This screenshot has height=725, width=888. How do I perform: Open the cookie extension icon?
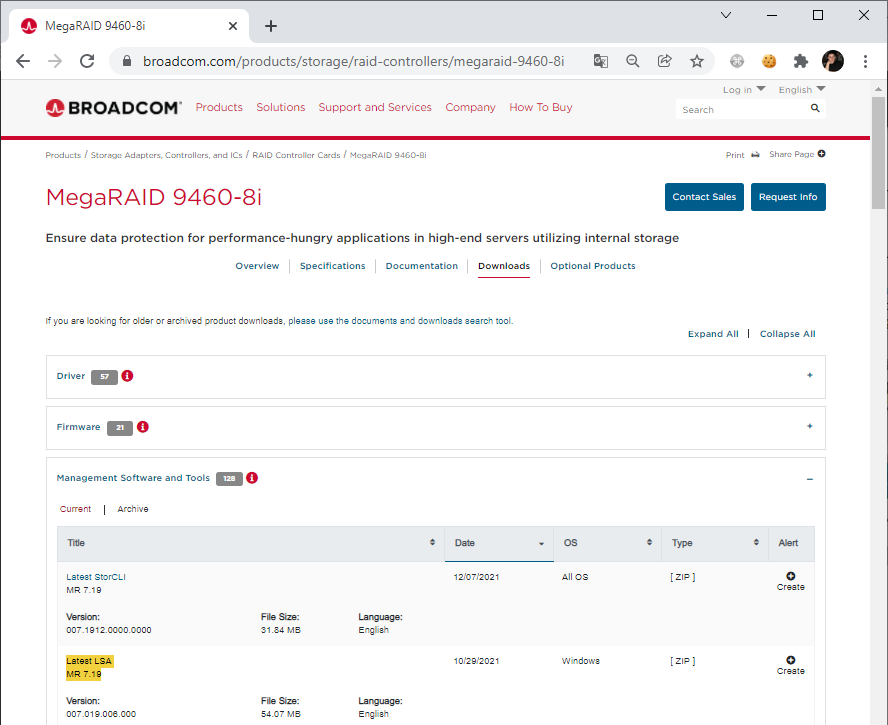pos(769,61)
